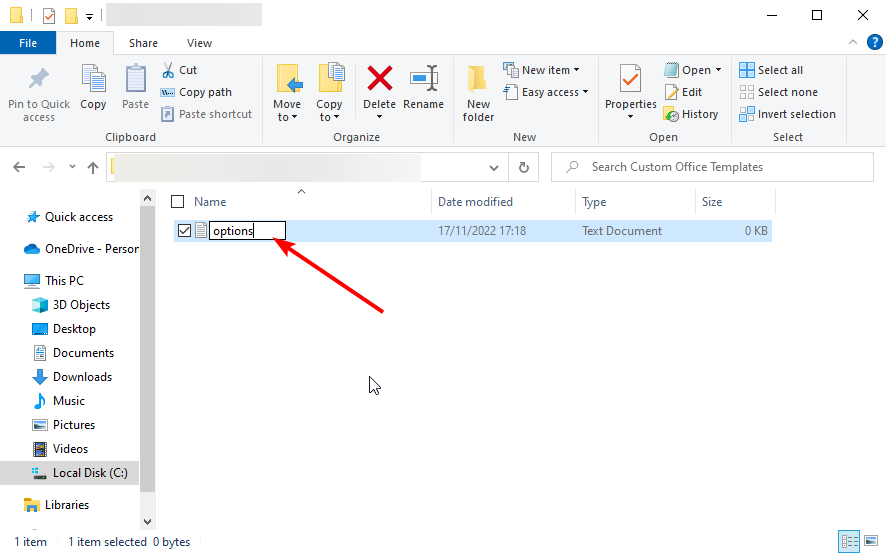Select Local Disk (C:)
The height and width of the screenshot is (554, 886).
point(69,473)
